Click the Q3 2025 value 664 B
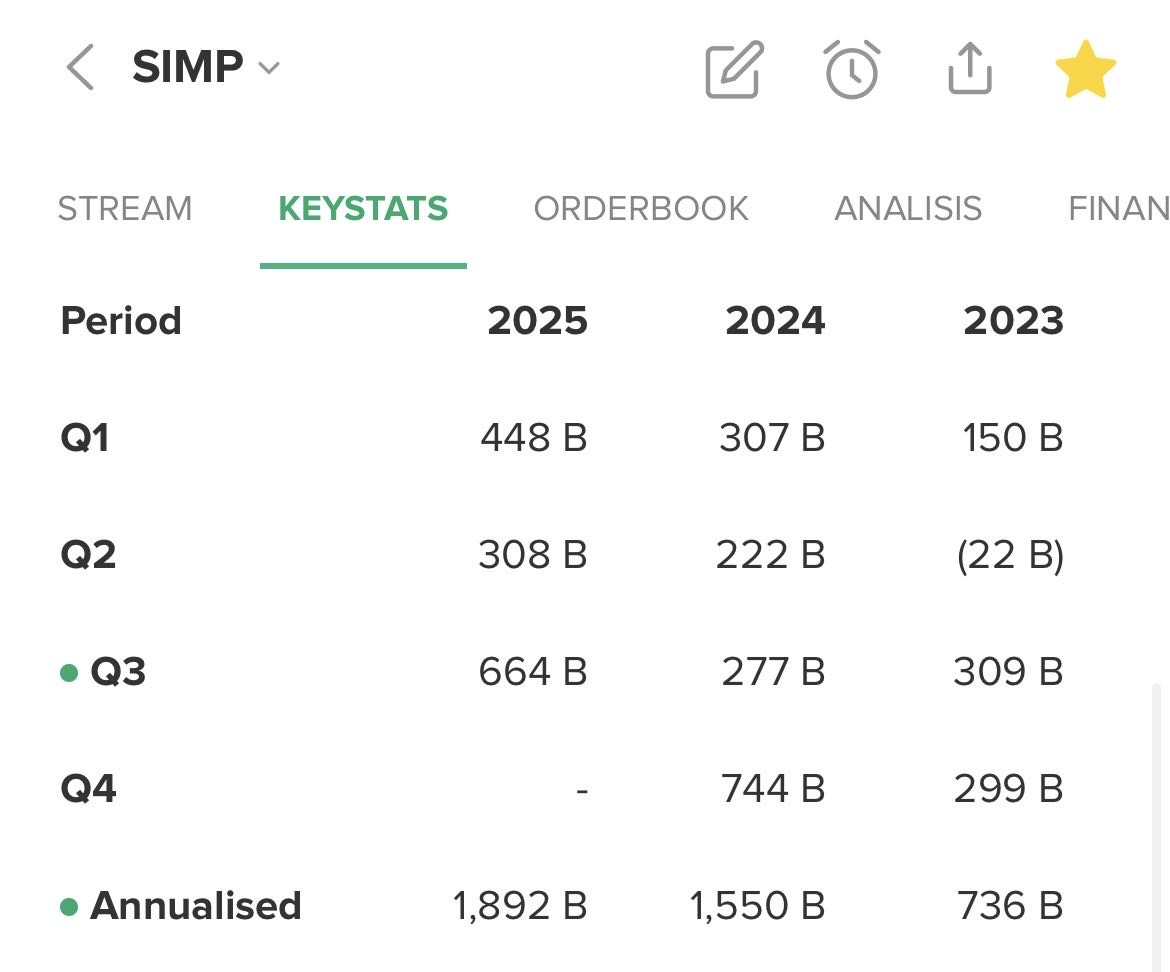The image size is (1170, 972). tap(532, 672)
